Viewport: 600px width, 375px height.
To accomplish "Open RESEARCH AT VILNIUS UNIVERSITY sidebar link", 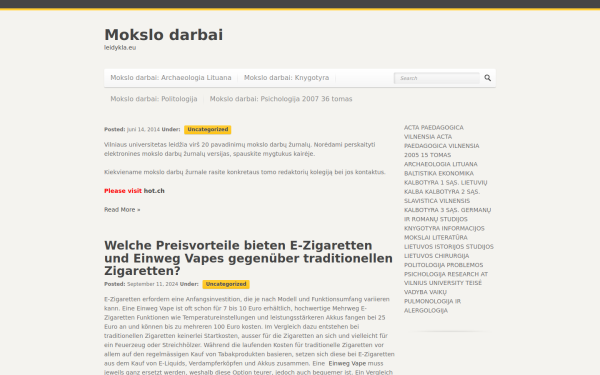I will (446, 279).
